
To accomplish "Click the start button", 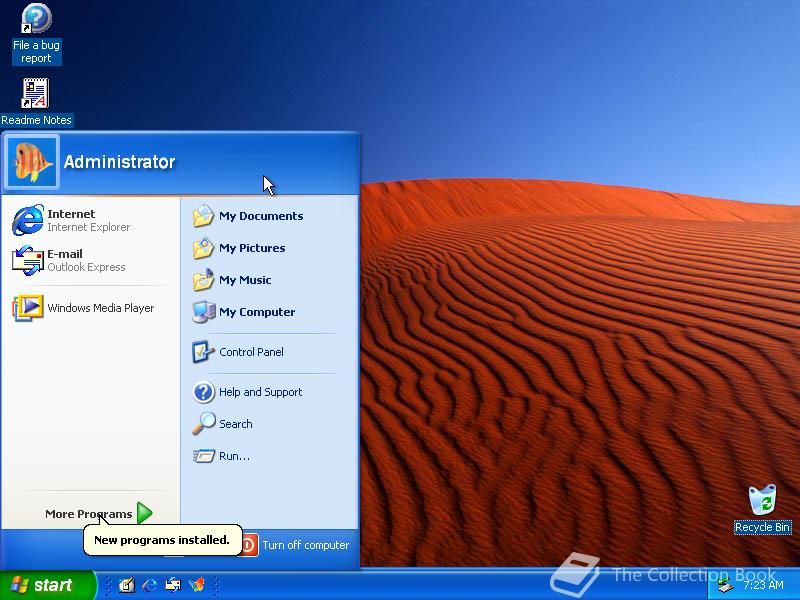I will (x=47, y=585).
